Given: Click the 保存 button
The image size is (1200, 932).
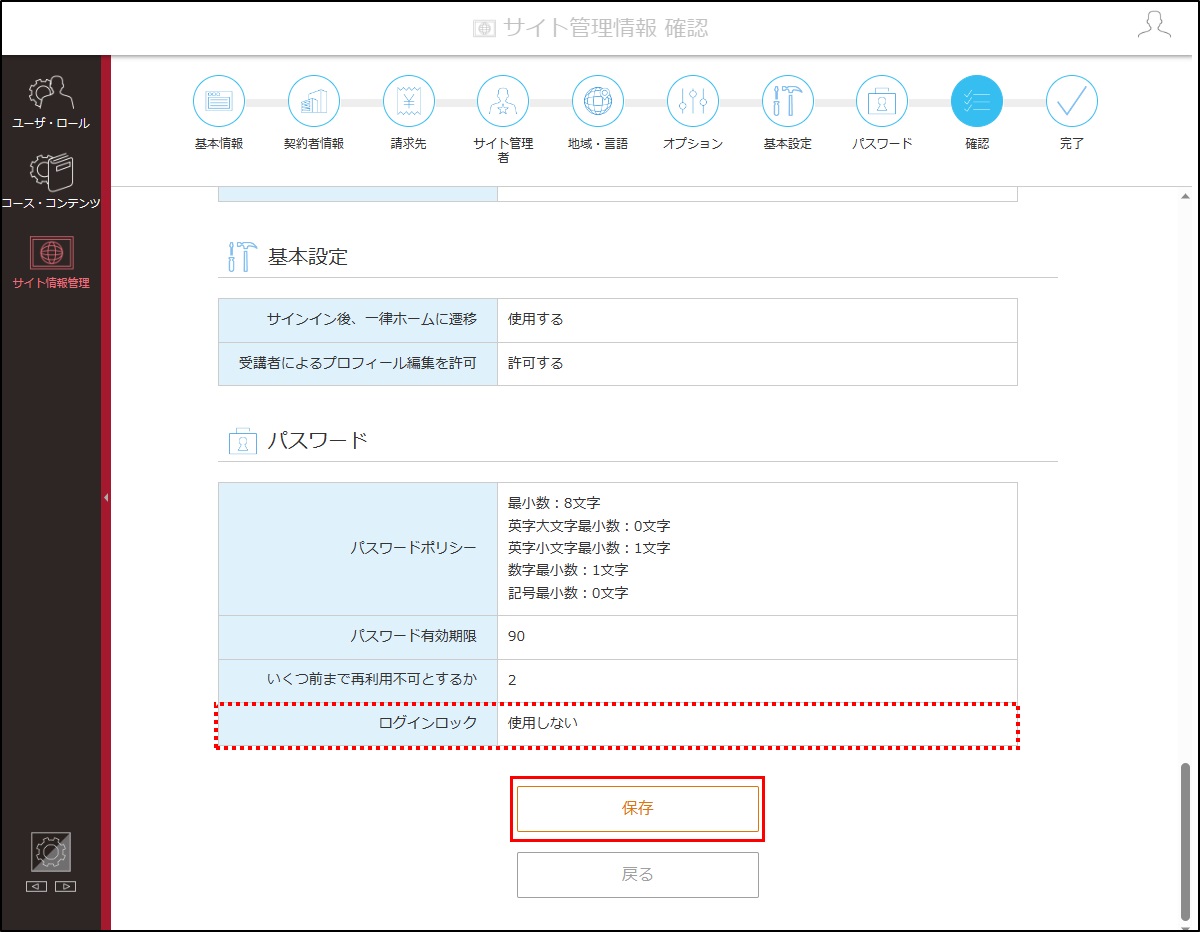Looking at the screenshot, I should (x=638, y=808).
